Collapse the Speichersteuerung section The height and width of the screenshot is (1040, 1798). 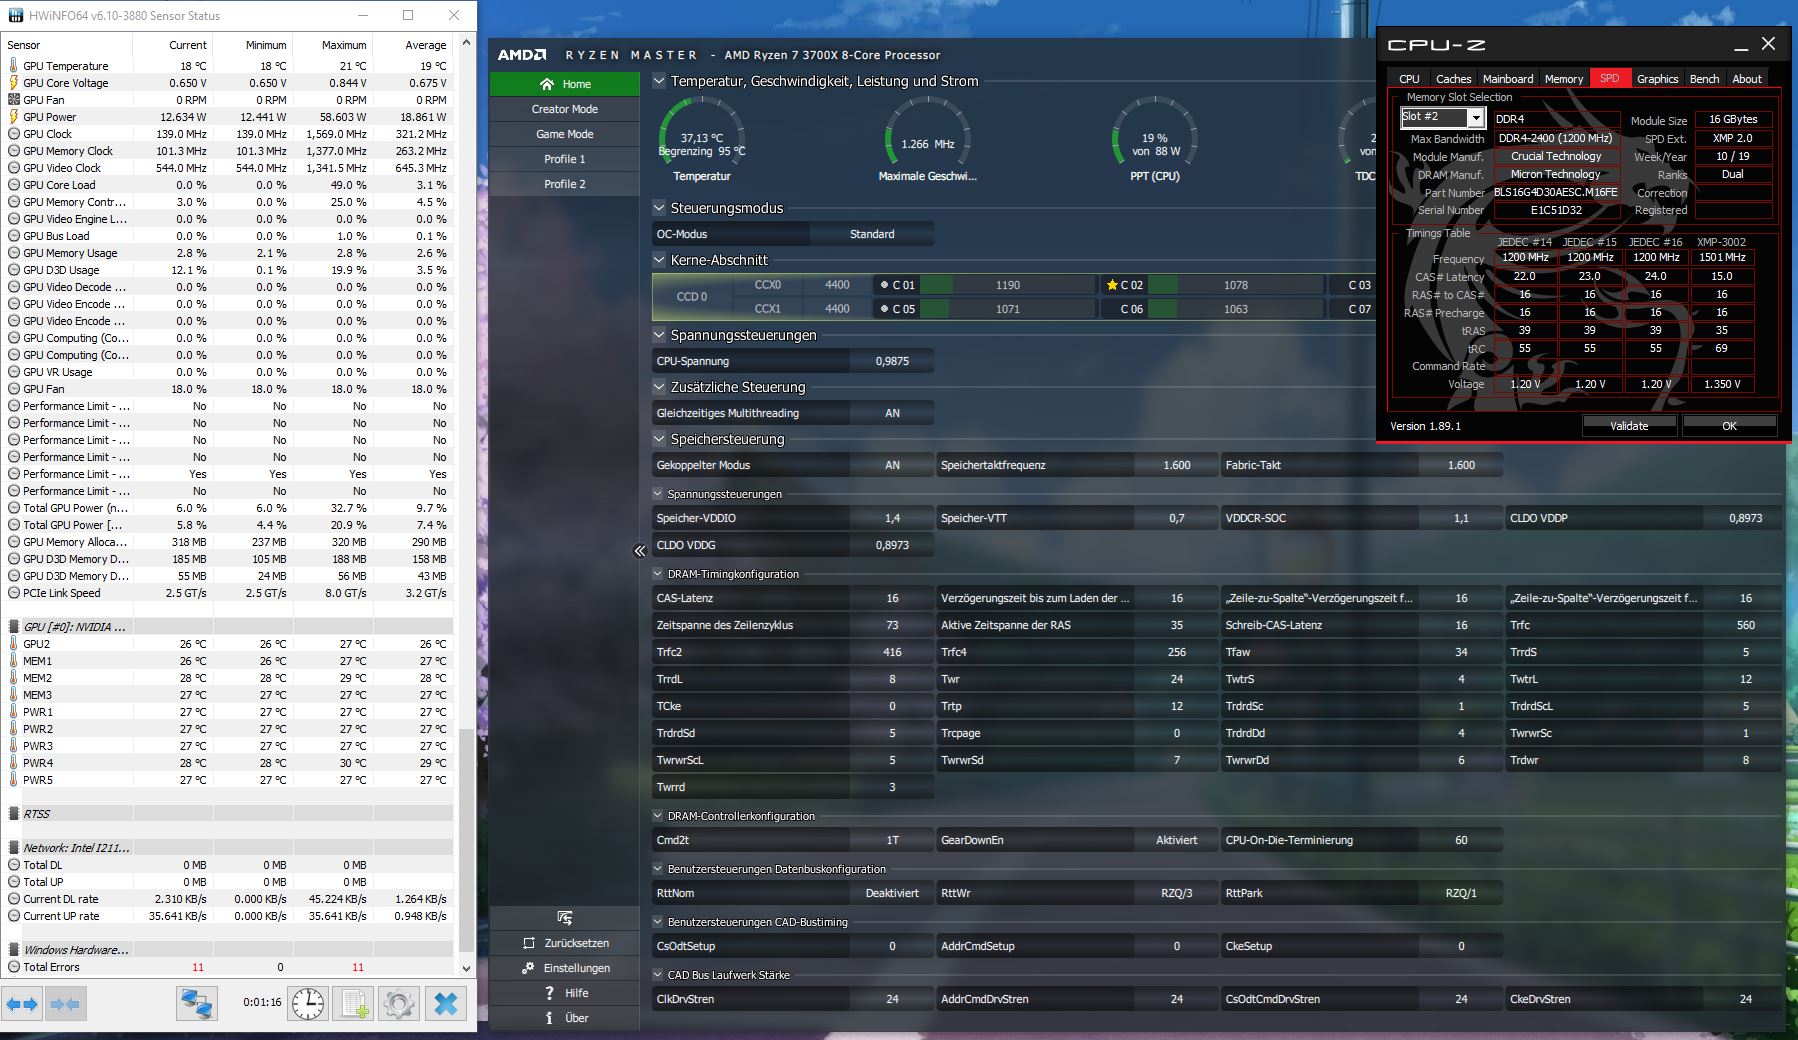click(659, 439)
